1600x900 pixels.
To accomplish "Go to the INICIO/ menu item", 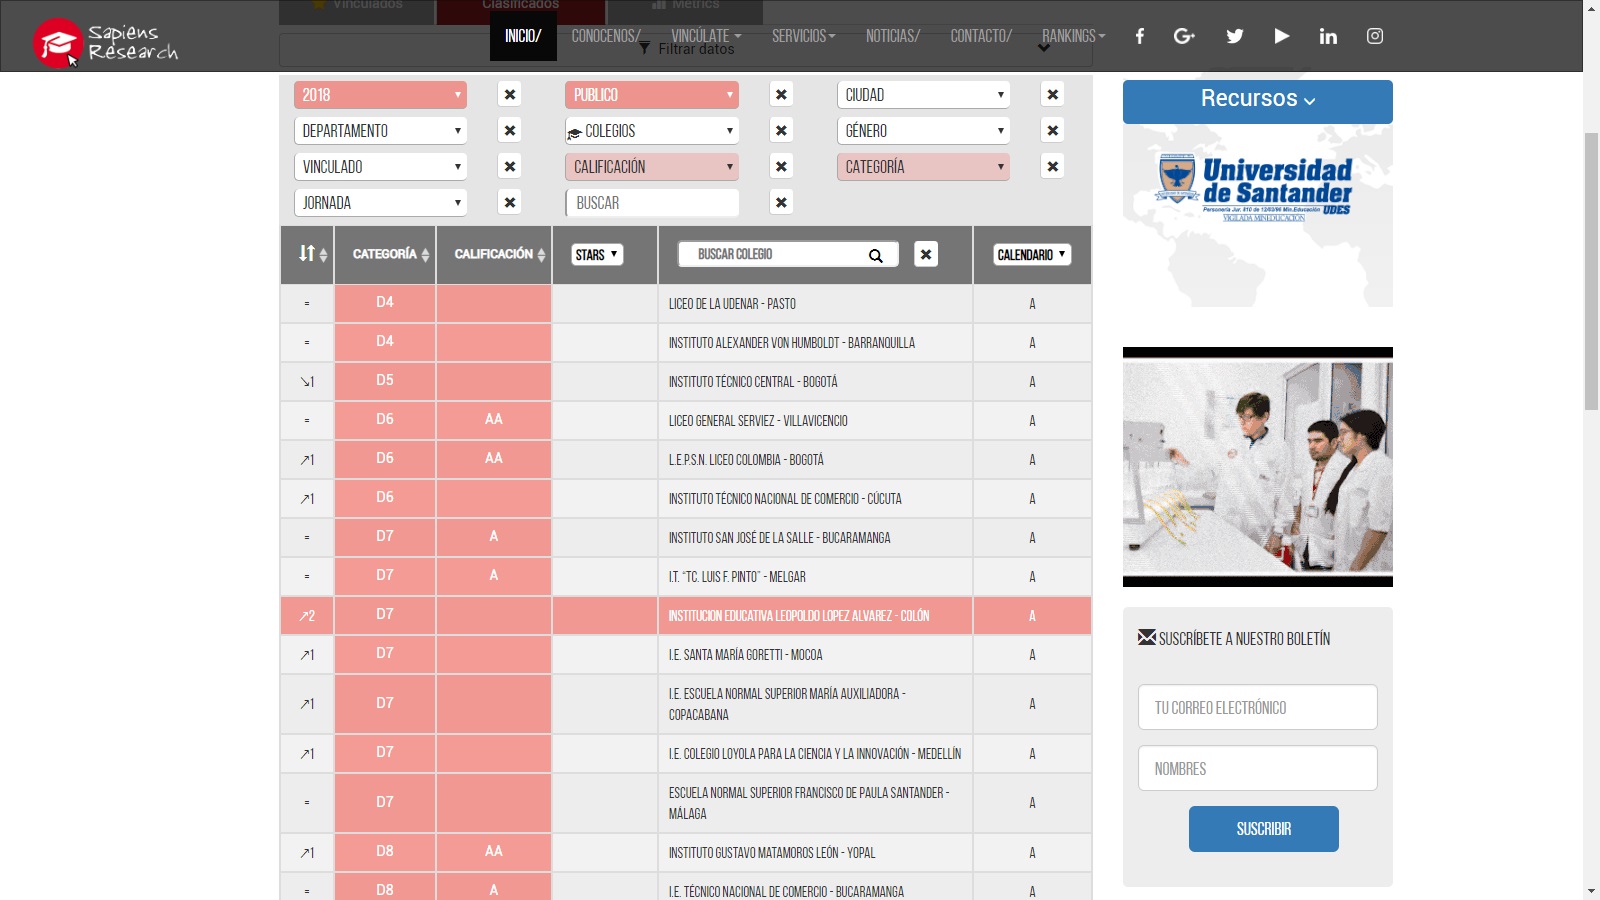I will coord(523,36).
